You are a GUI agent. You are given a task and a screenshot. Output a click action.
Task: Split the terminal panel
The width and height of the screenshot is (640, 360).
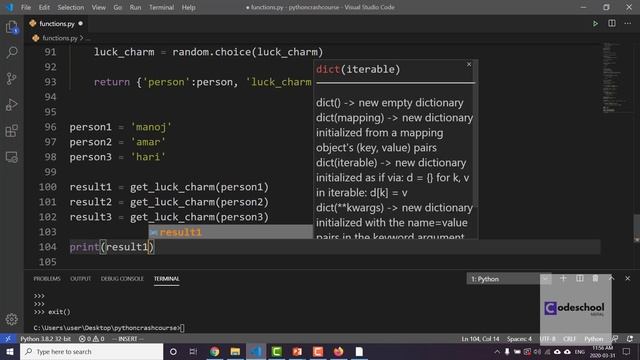pyautogui.click(x=580, y=278)
